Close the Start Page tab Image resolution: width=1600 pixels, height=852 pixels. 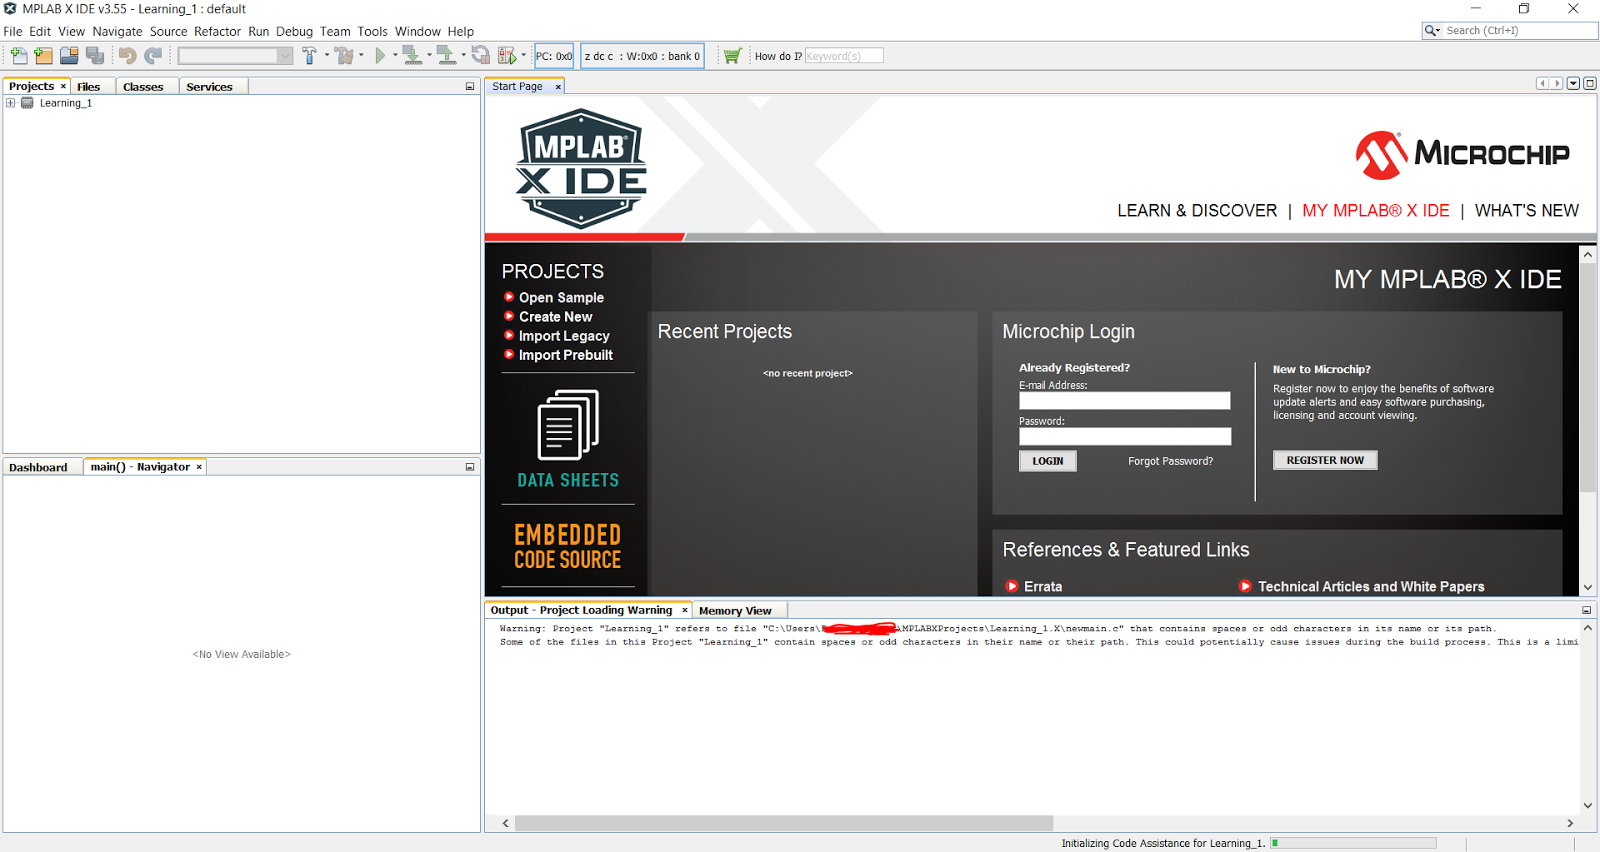[x=558, y=87]
